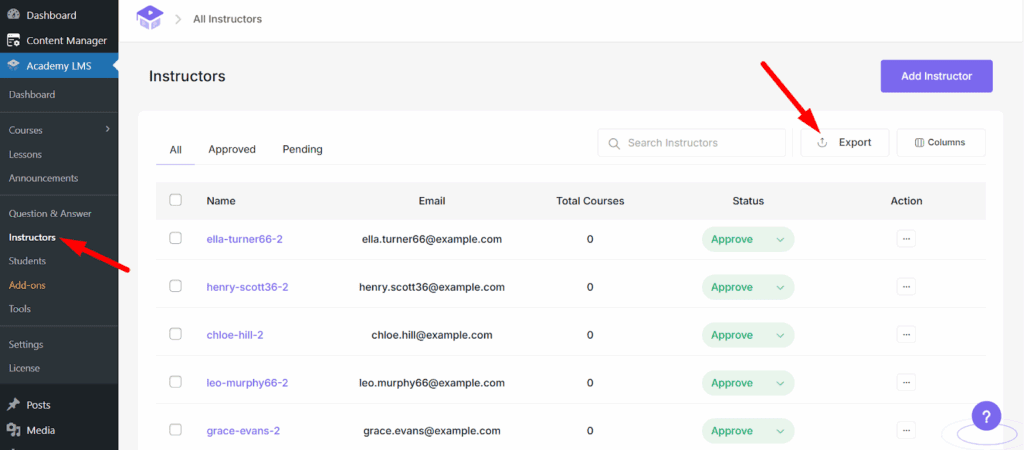Click the purple help question mark icon
This screenshot has width=1024, height=450.
click(986, 415)
